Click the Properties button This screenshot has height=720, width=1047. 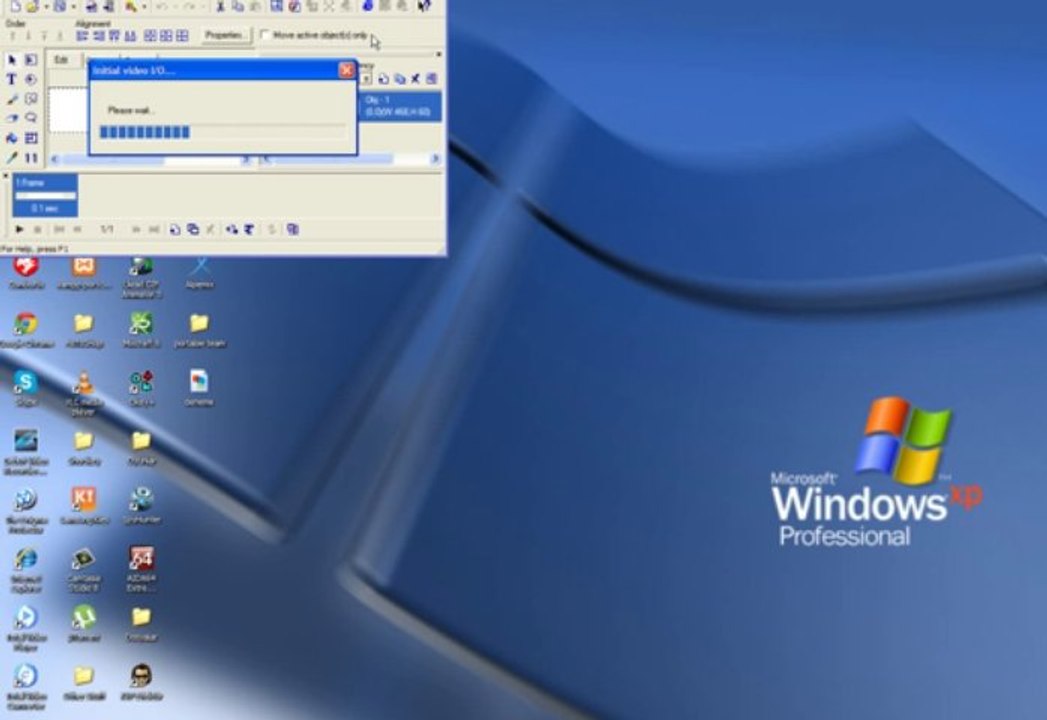(224, 35)
